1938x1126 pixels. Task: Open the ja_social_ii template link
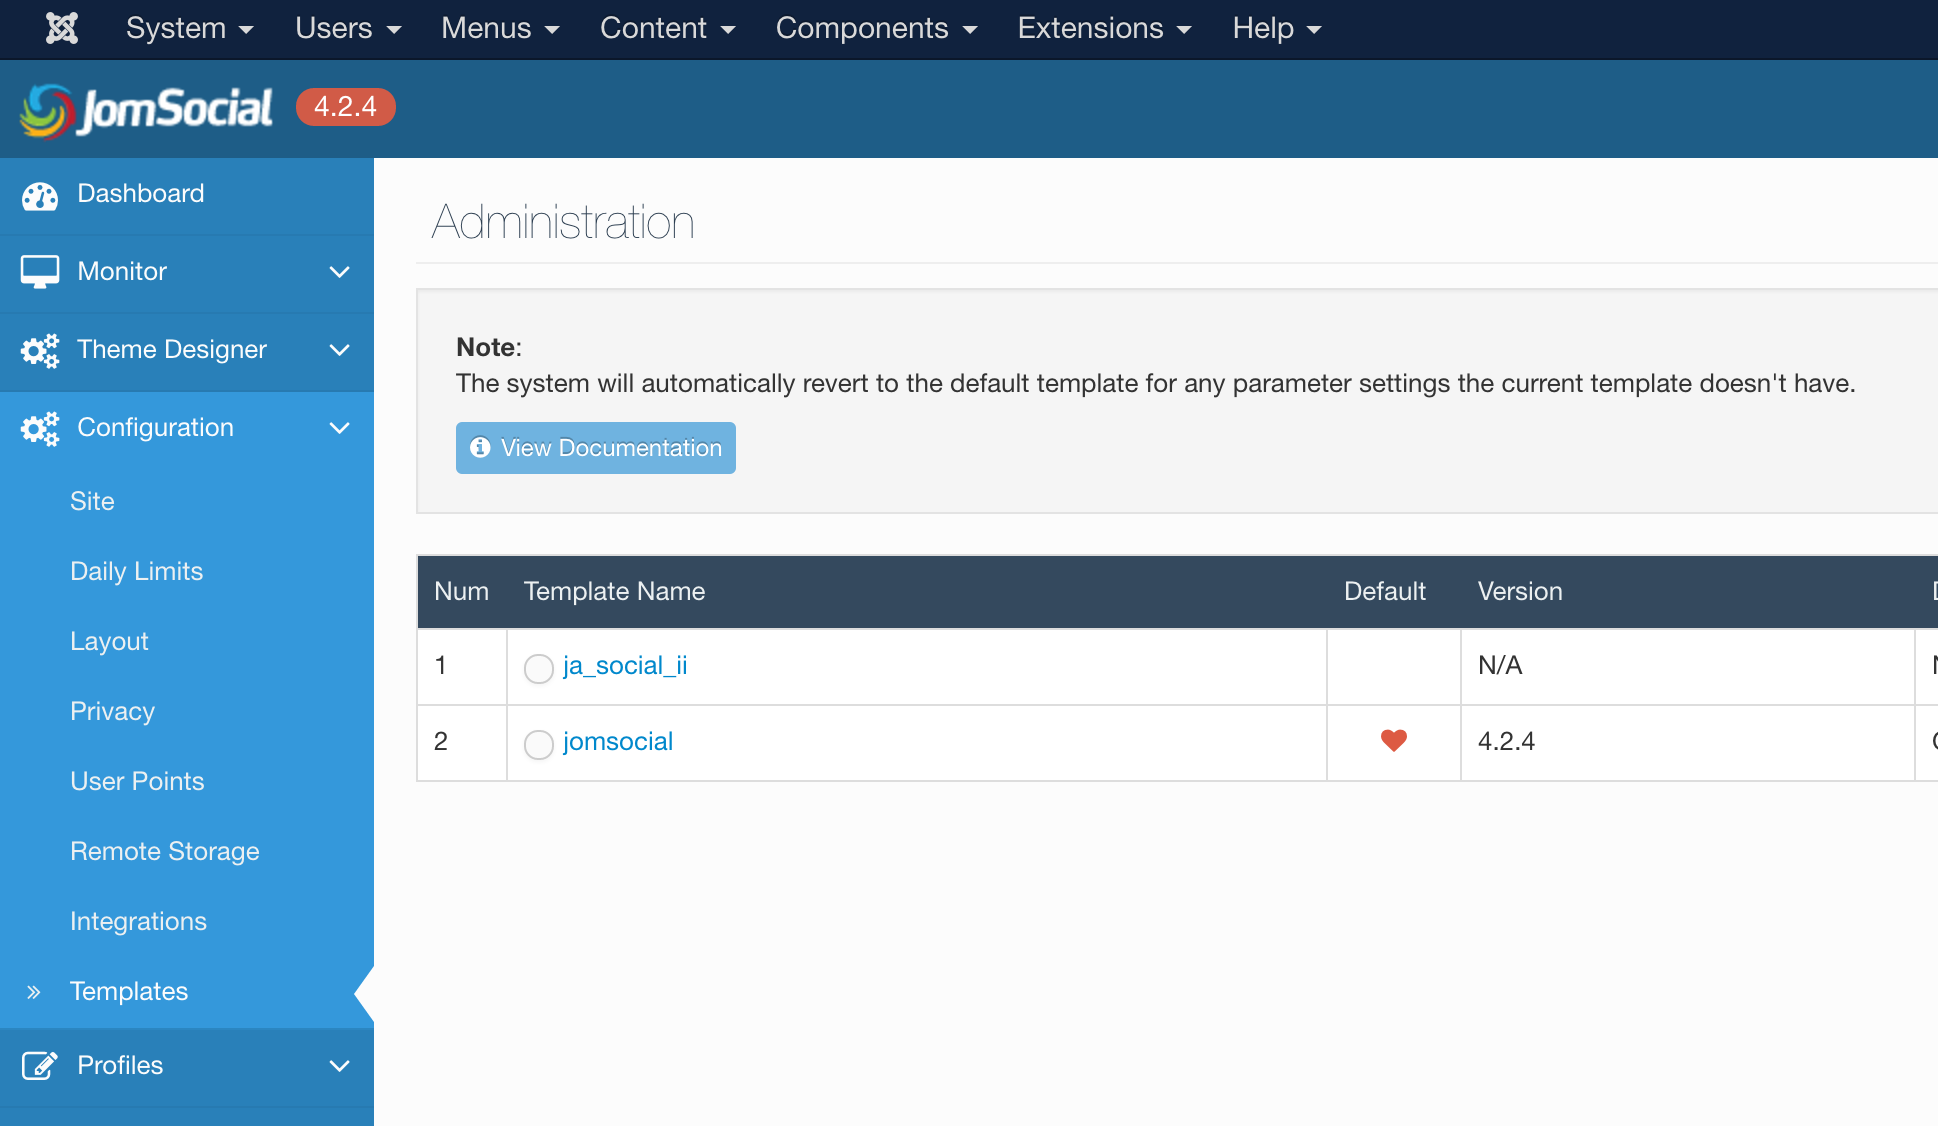point(625,666)
